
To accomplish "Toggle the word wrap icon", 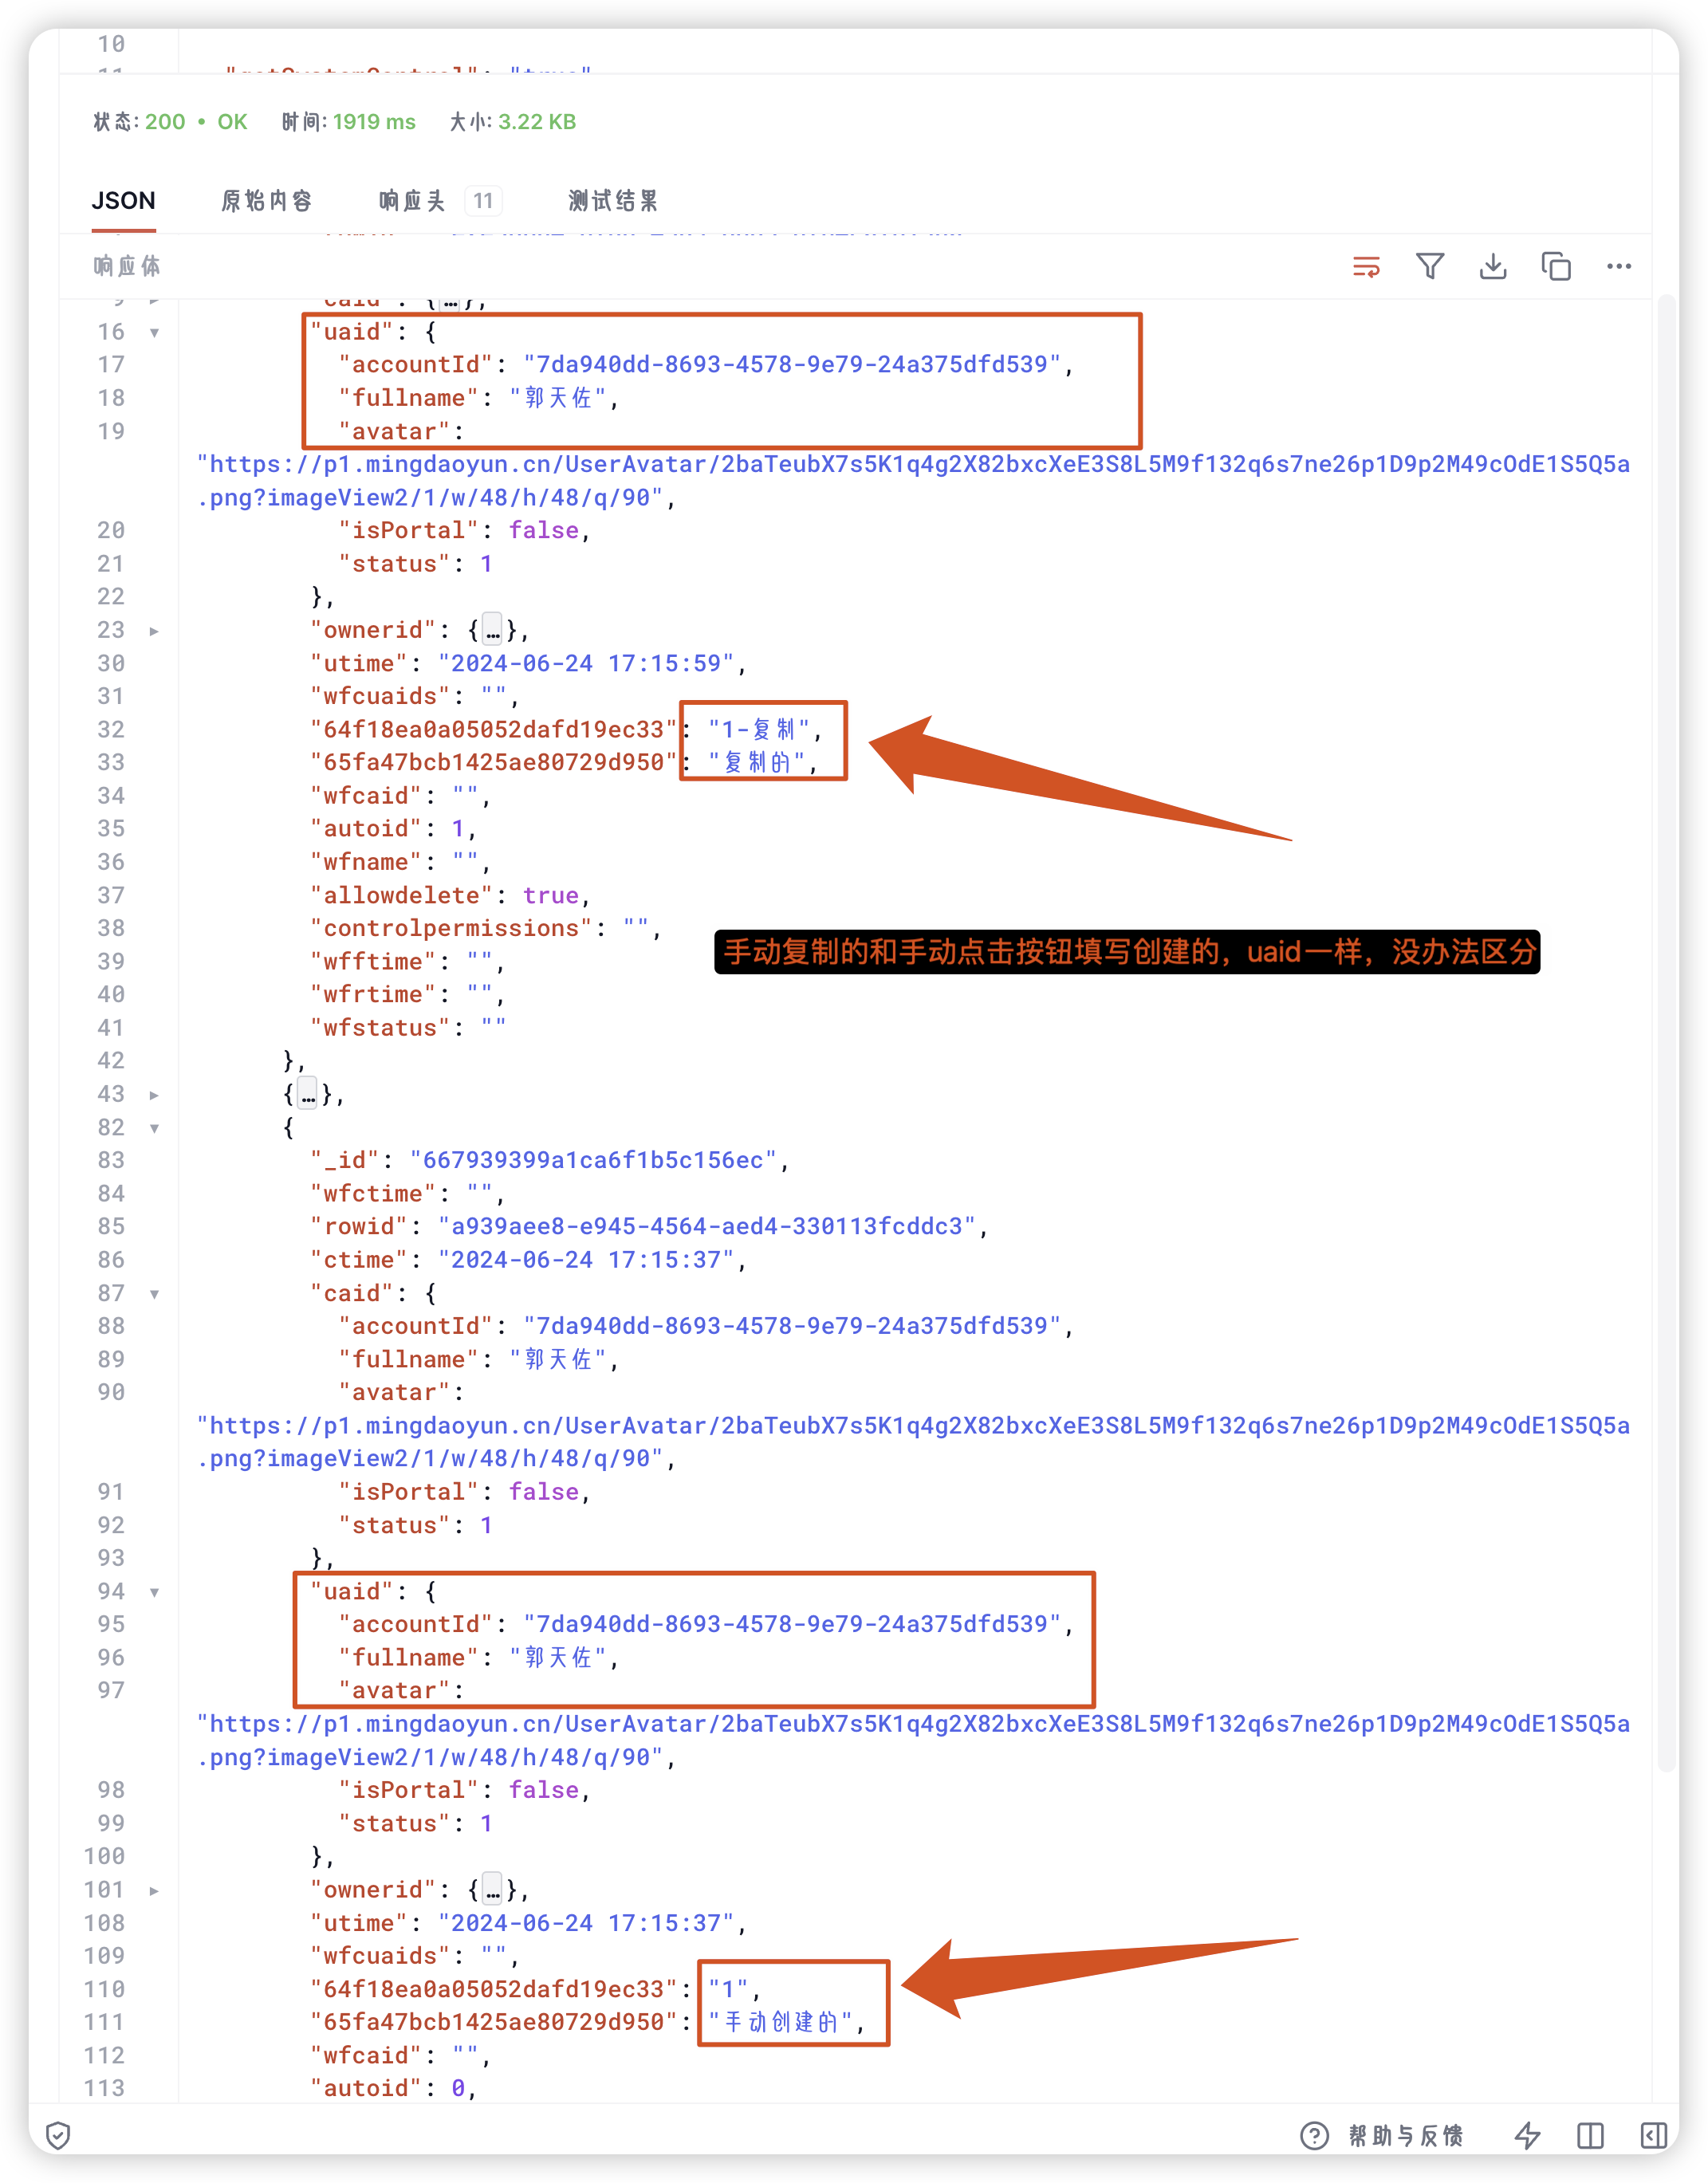I will [x=1366, y=267].
